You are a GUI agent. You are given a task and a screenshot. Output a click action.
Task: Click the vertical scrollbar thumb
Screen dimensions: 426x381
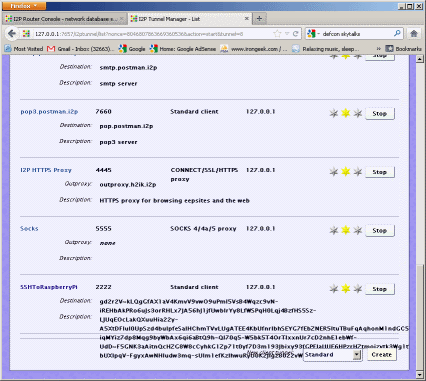click(420, 317)
